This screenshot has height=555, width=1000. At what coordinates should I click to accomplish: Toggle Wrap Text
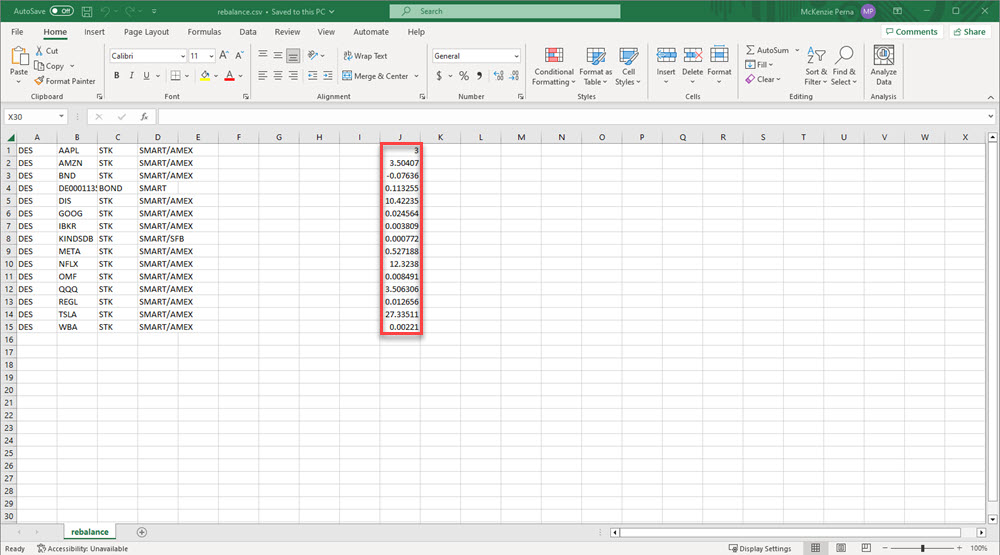tap(365, 56)
